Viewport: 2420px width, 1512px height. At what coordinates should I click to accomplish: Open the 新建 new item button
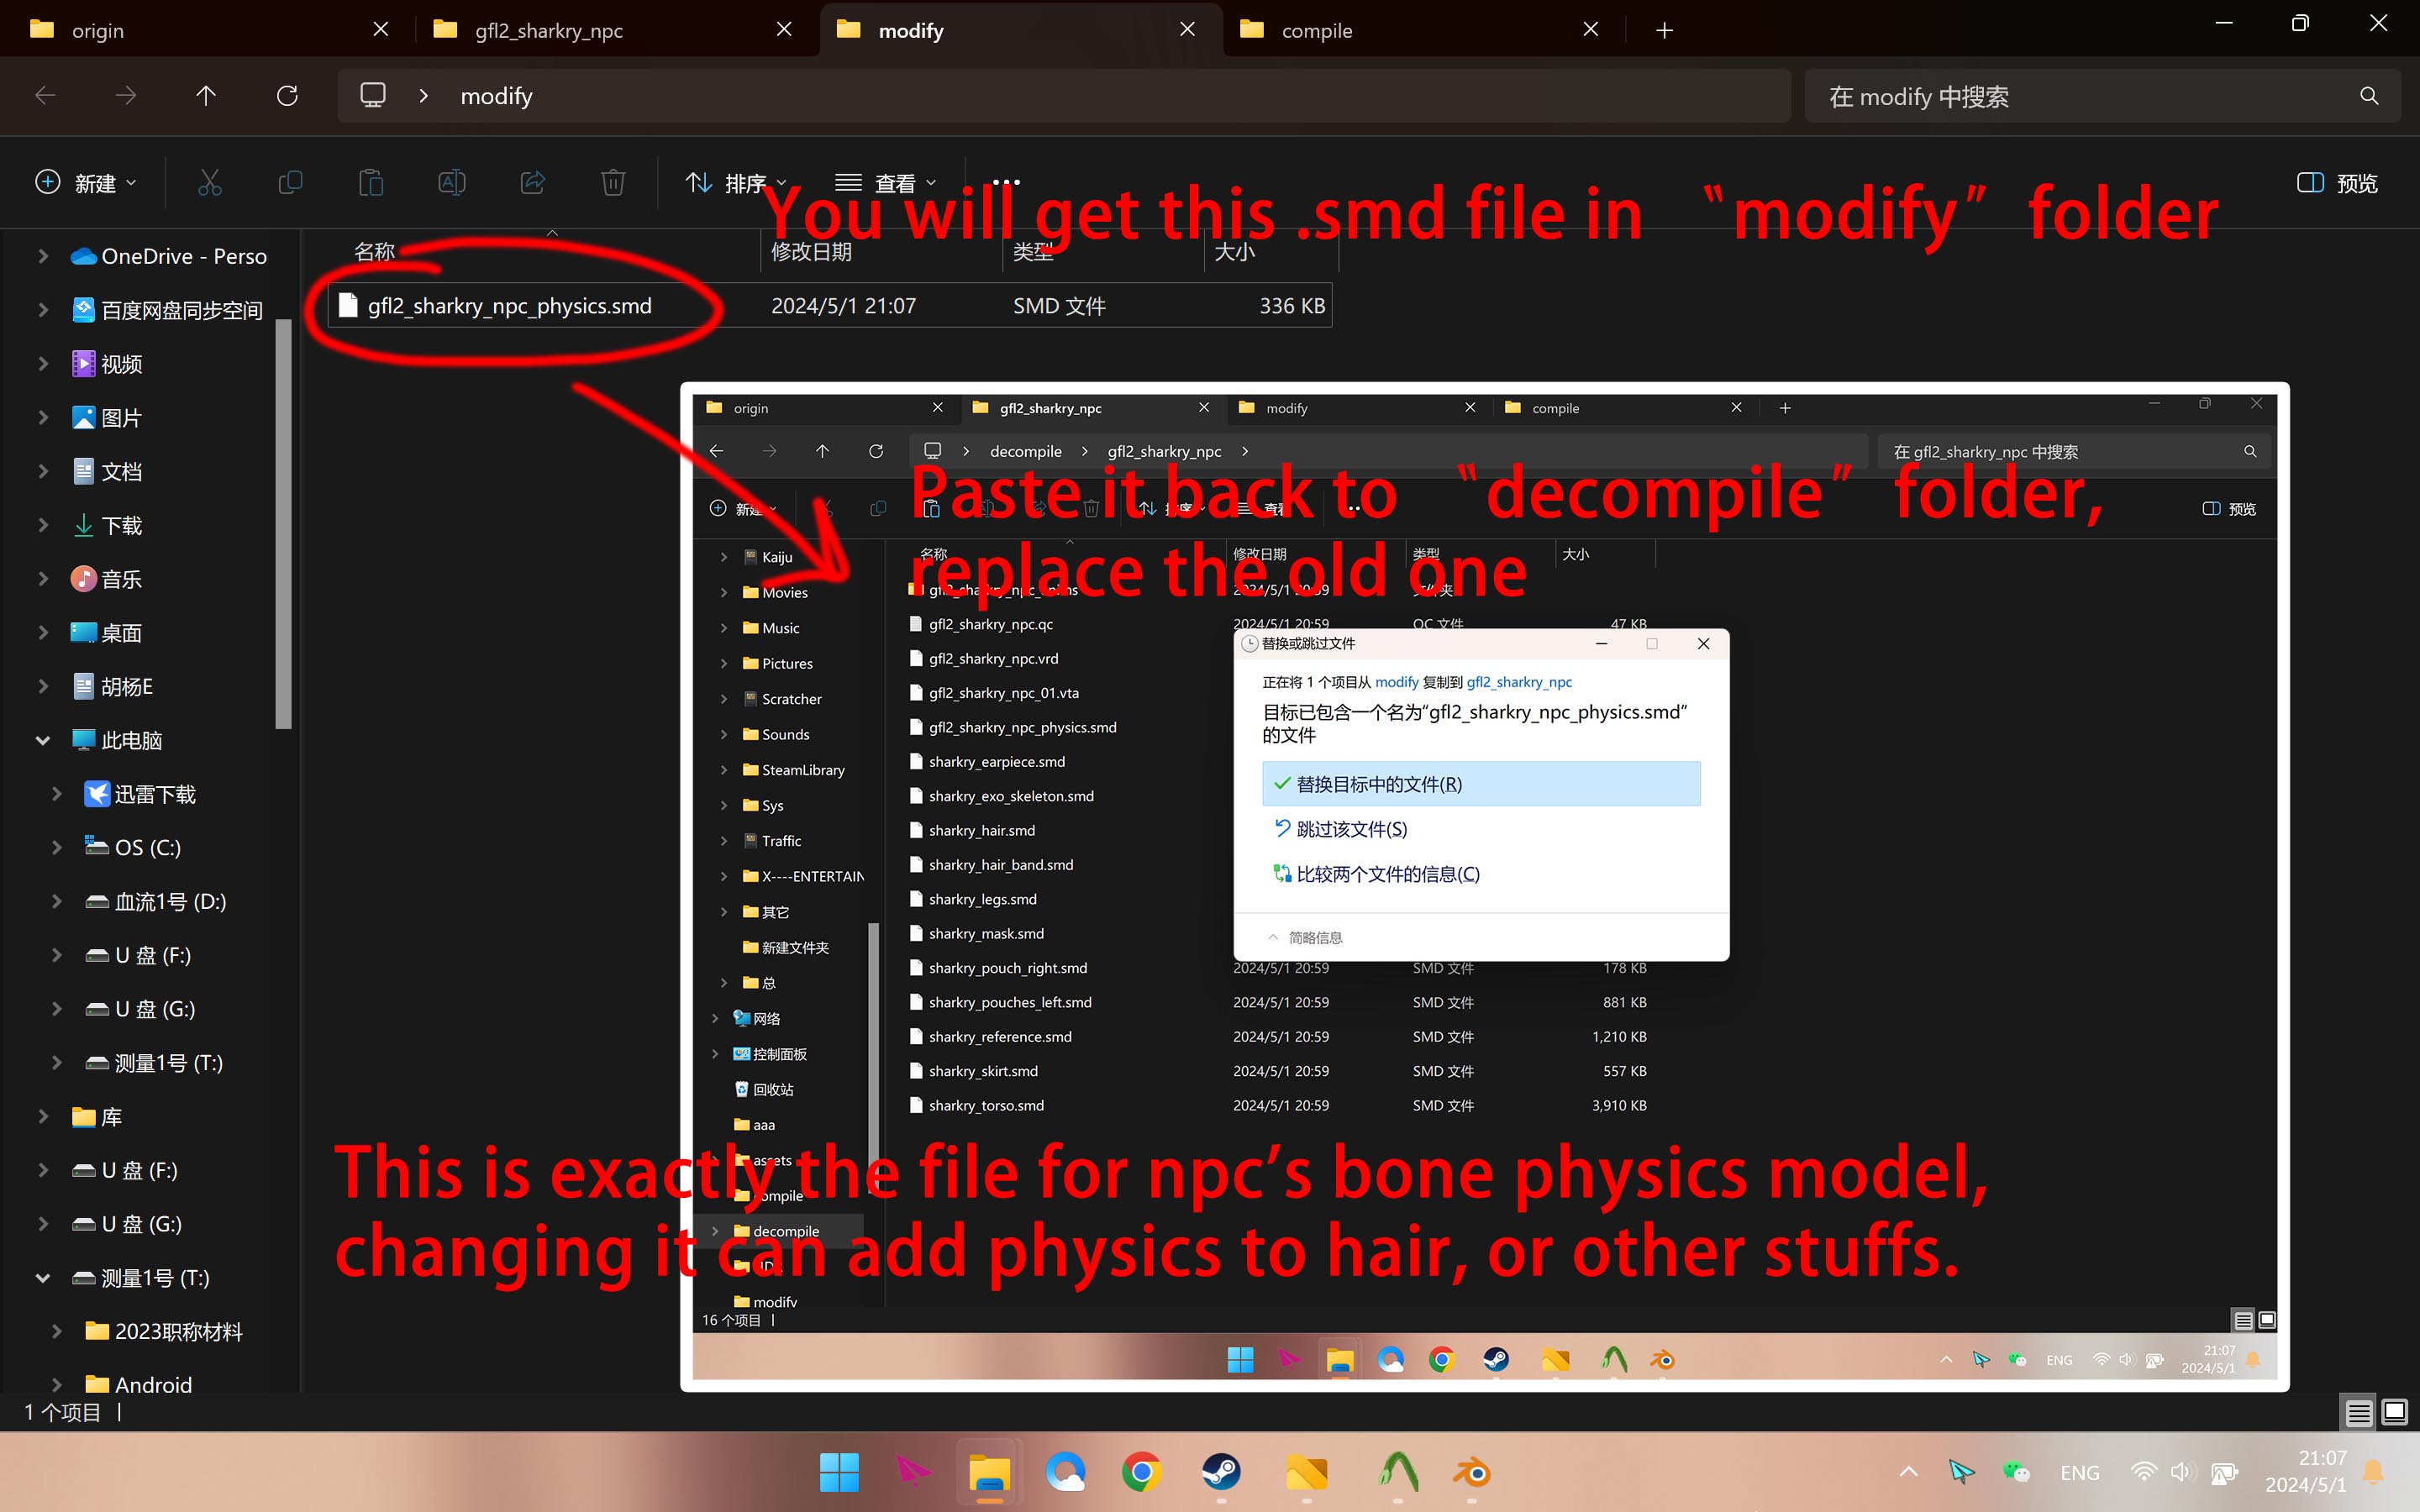pyautogui.click(x=86, y=183)
